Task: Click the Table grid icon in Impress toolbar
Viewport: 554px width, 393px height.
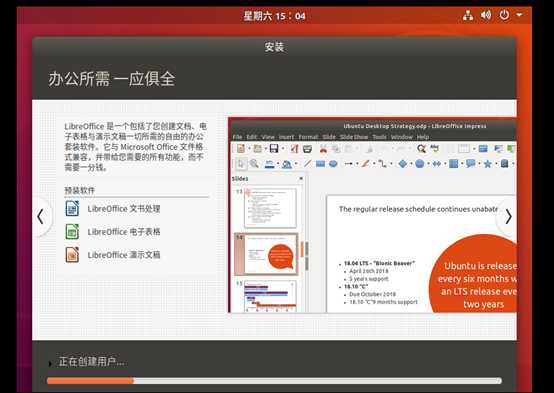Action: [463, 149]
